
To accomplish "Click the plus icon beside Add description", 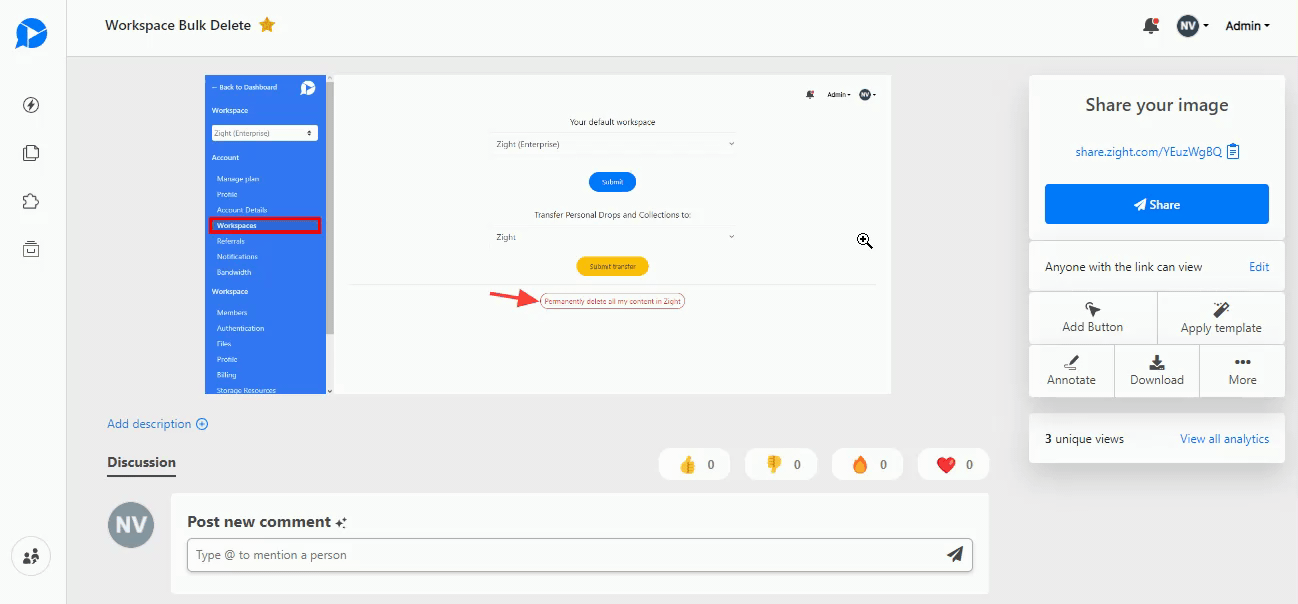I will click(x=202, y=424).
